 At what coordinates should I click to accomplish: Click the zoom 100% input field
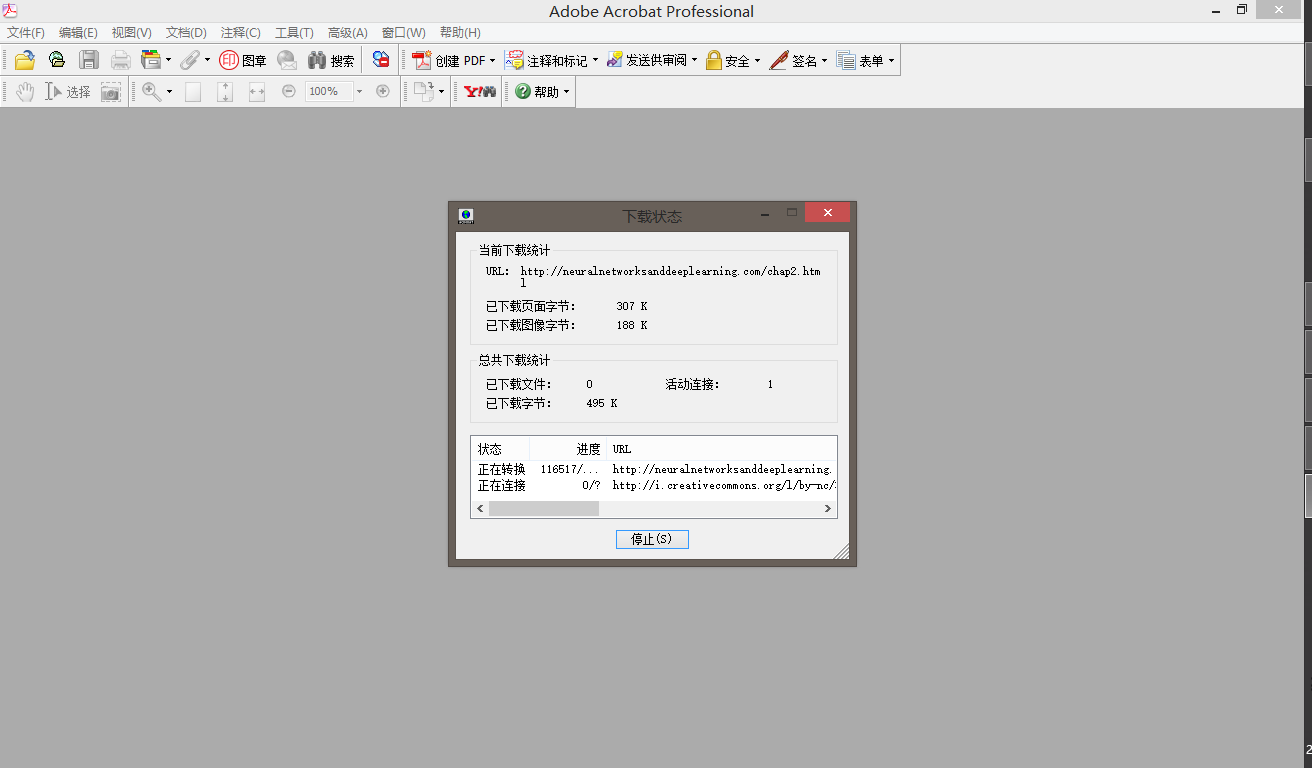[x=329, y=91]
